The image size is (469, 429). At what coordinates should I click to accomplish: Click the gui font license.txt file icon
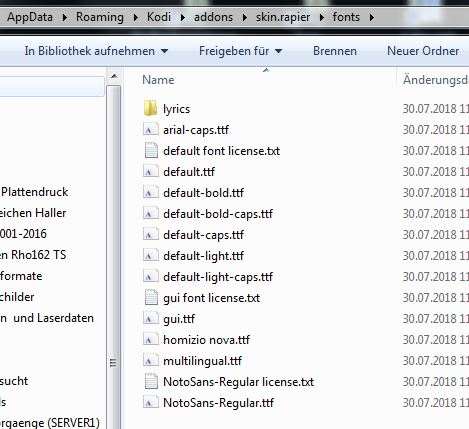151,297
